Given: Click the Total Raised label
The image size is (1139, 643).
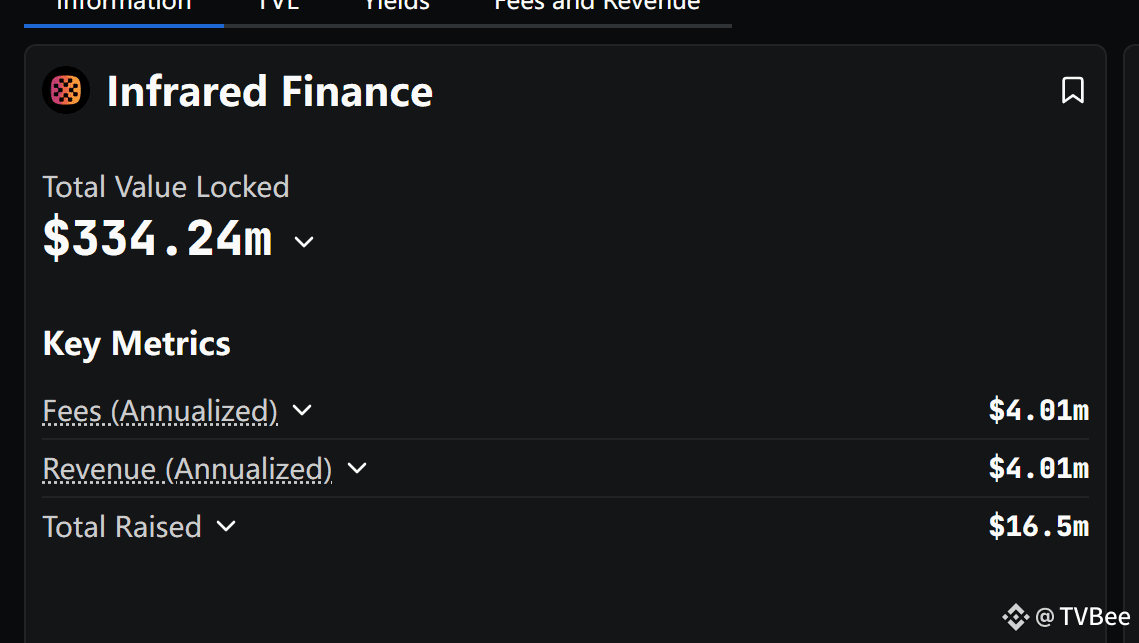Looking at the screenshot, I should click(x=122, y=527).
